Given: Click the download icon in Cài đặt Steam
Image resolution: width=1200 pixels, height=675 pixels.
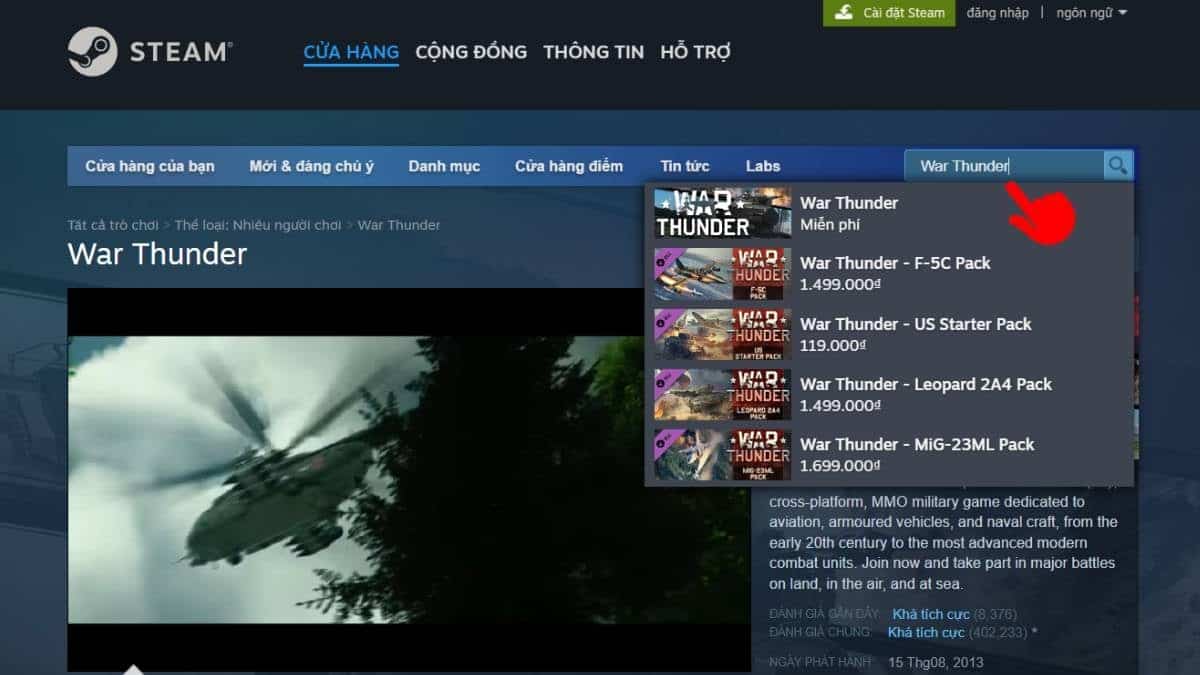Looking at the screenshot, I should coord(845,13).
